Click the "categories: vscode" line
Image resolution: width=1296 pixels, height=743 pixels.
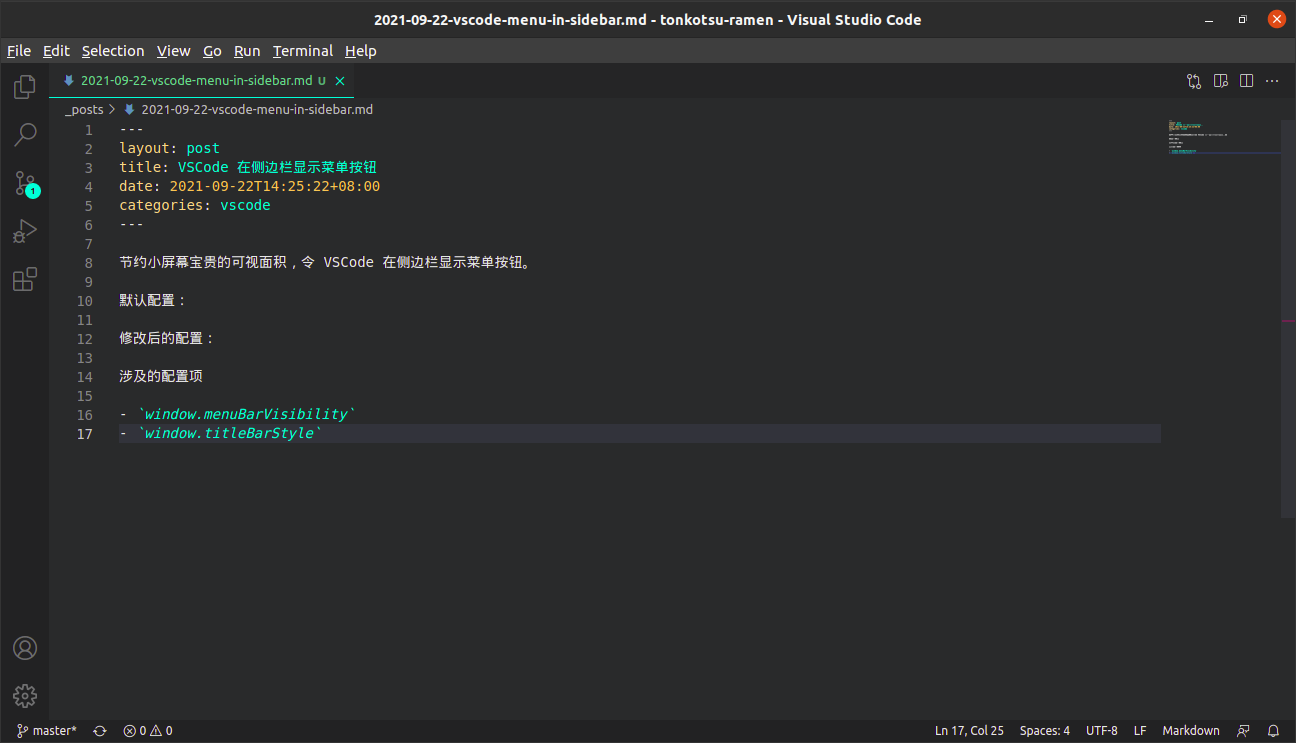coord(195,206)
